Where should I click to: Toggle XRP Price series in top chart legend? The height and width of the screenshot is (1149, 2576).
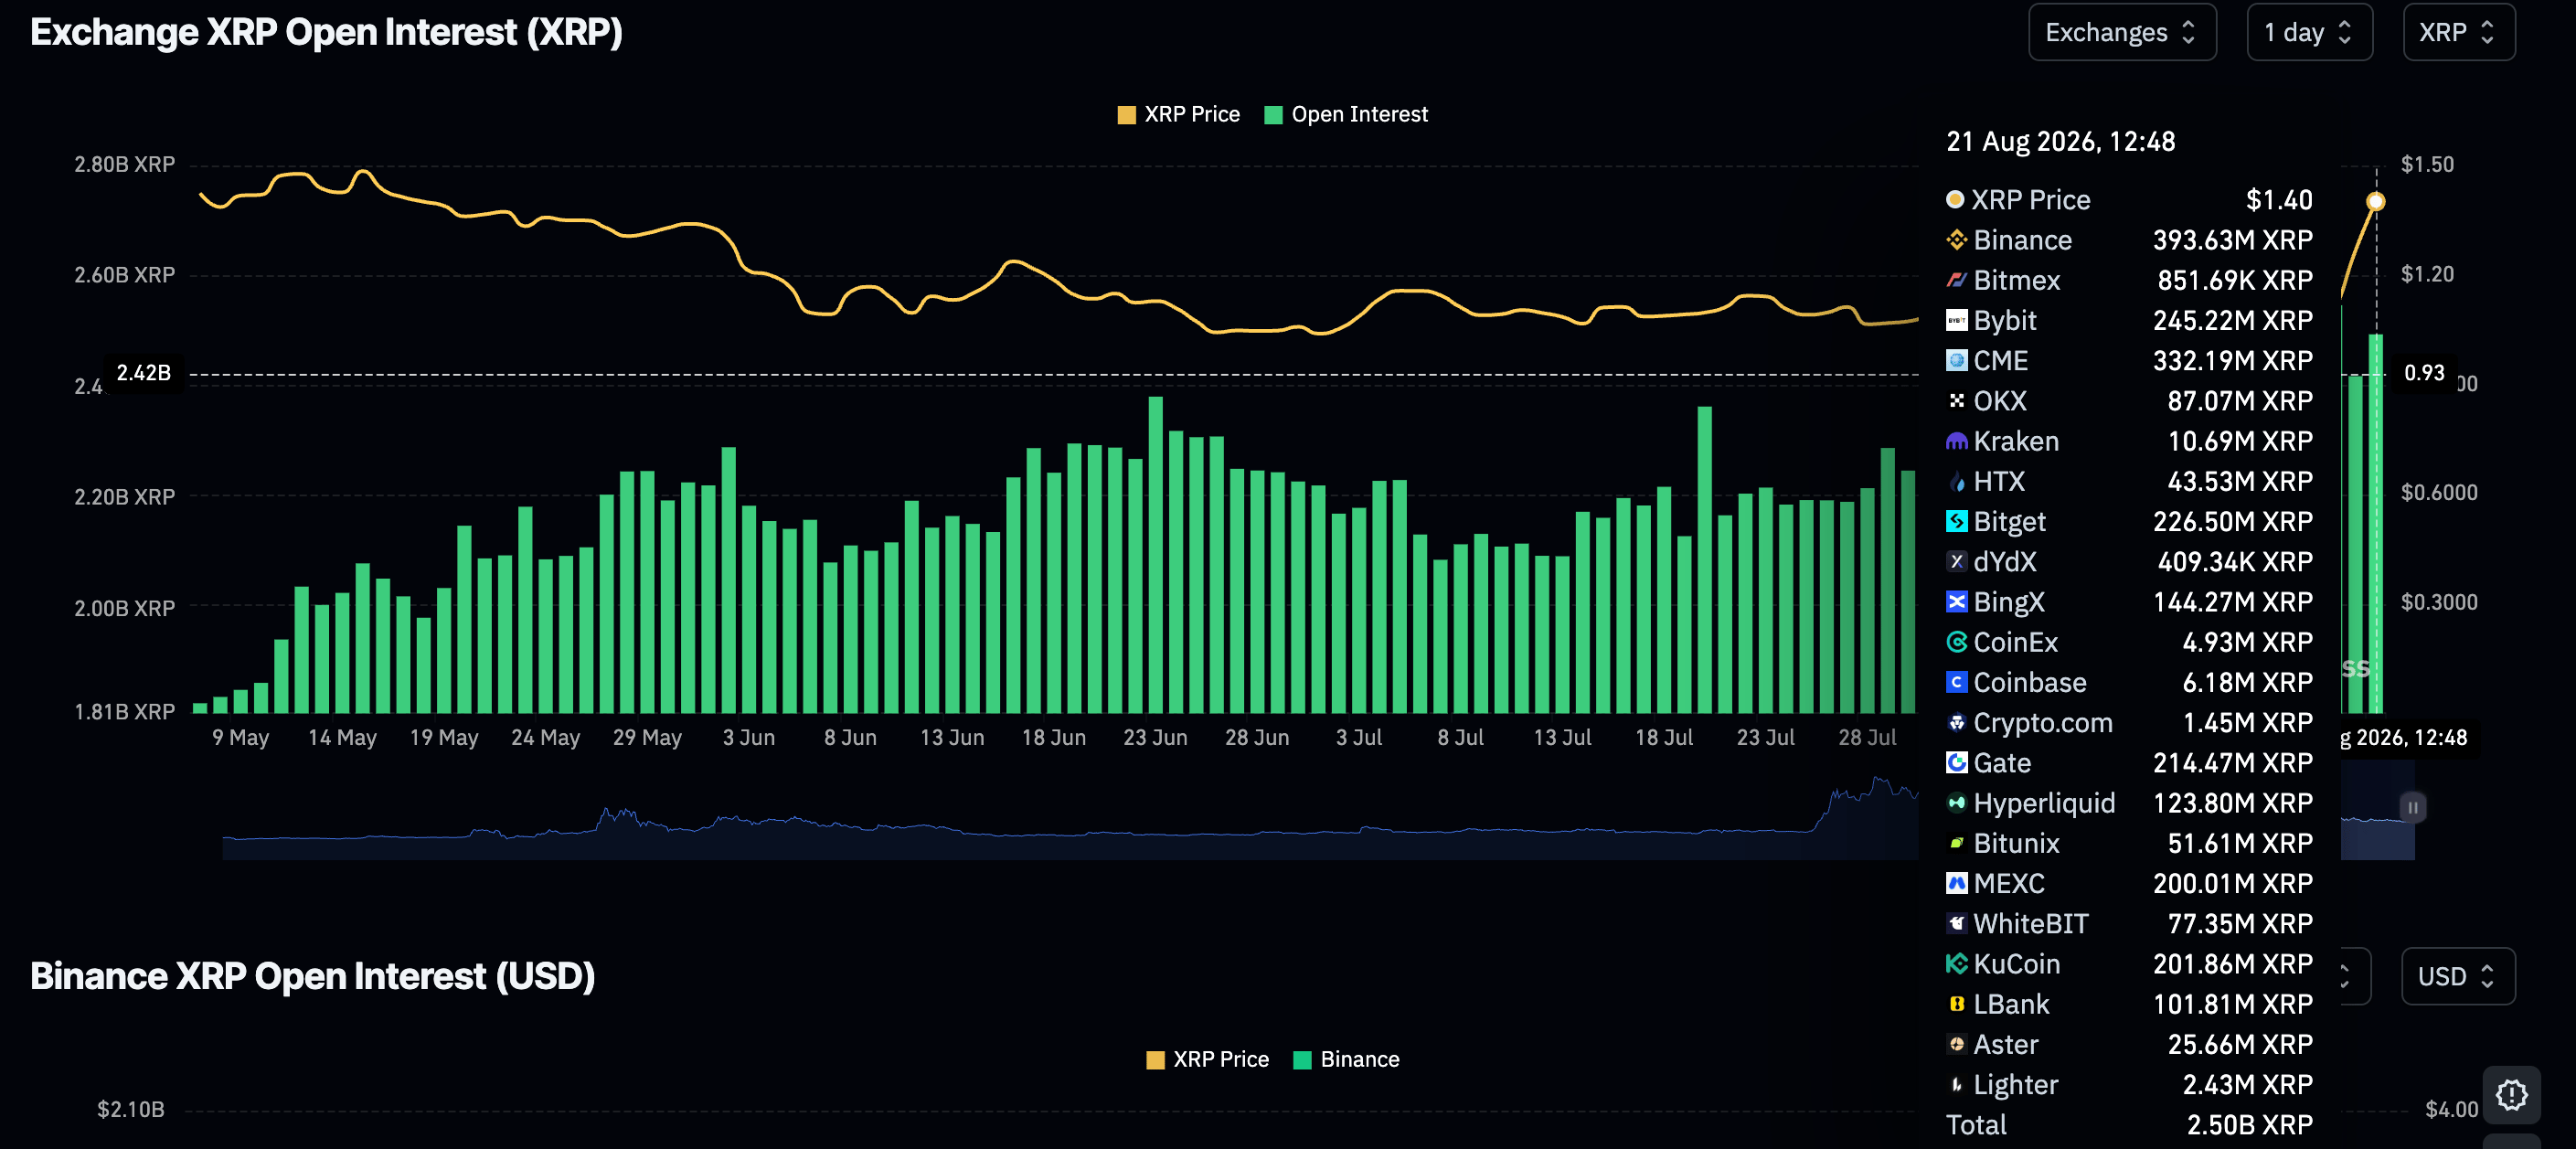click(1178, 114)
